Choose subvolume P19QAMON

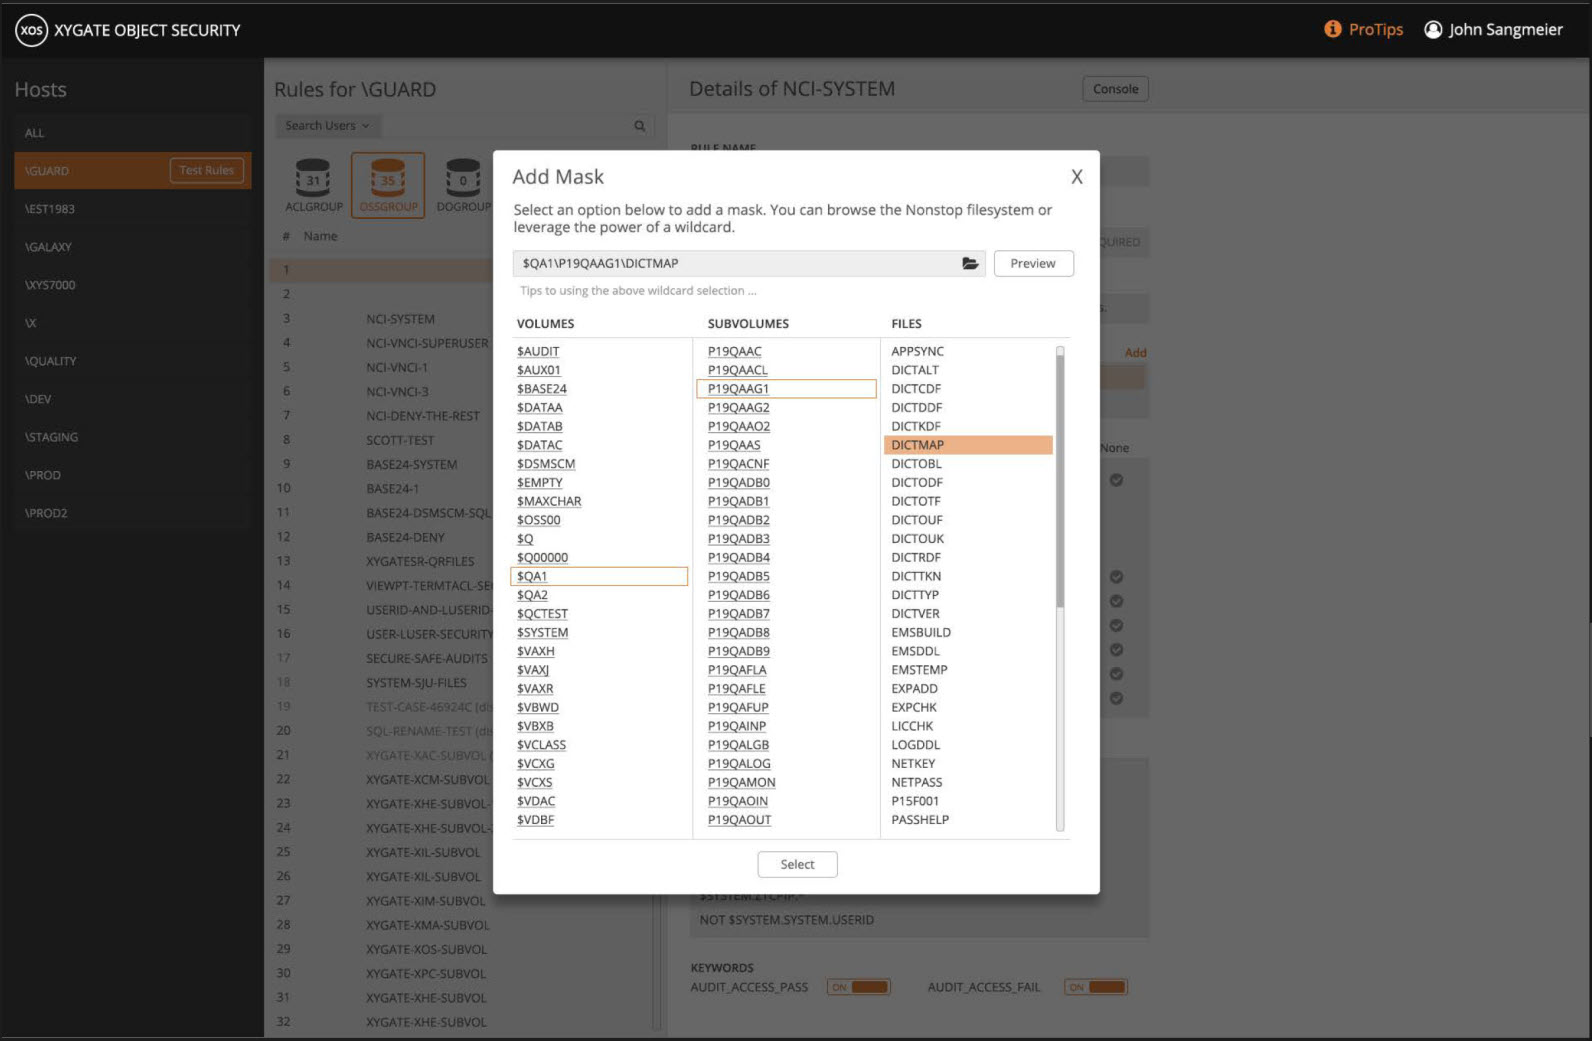741,782
